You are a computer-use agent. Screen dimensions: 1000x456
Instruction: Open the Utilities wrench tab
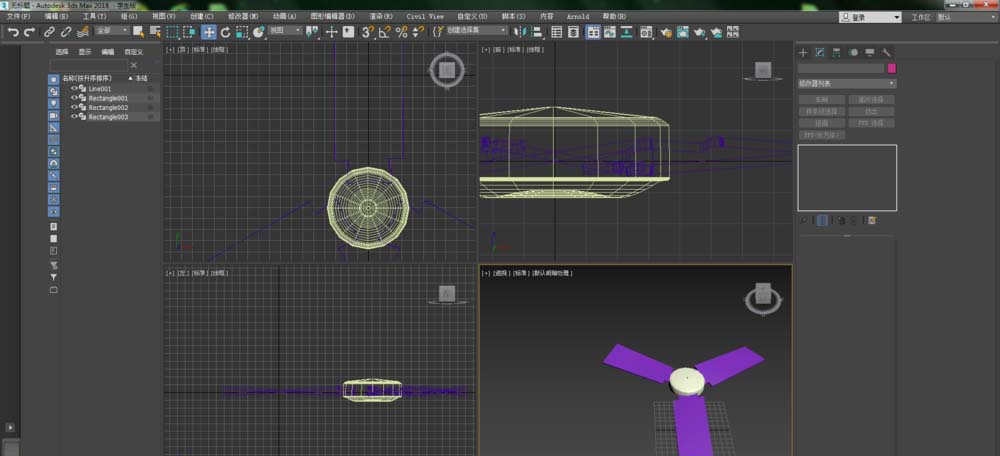pos(886,52)
